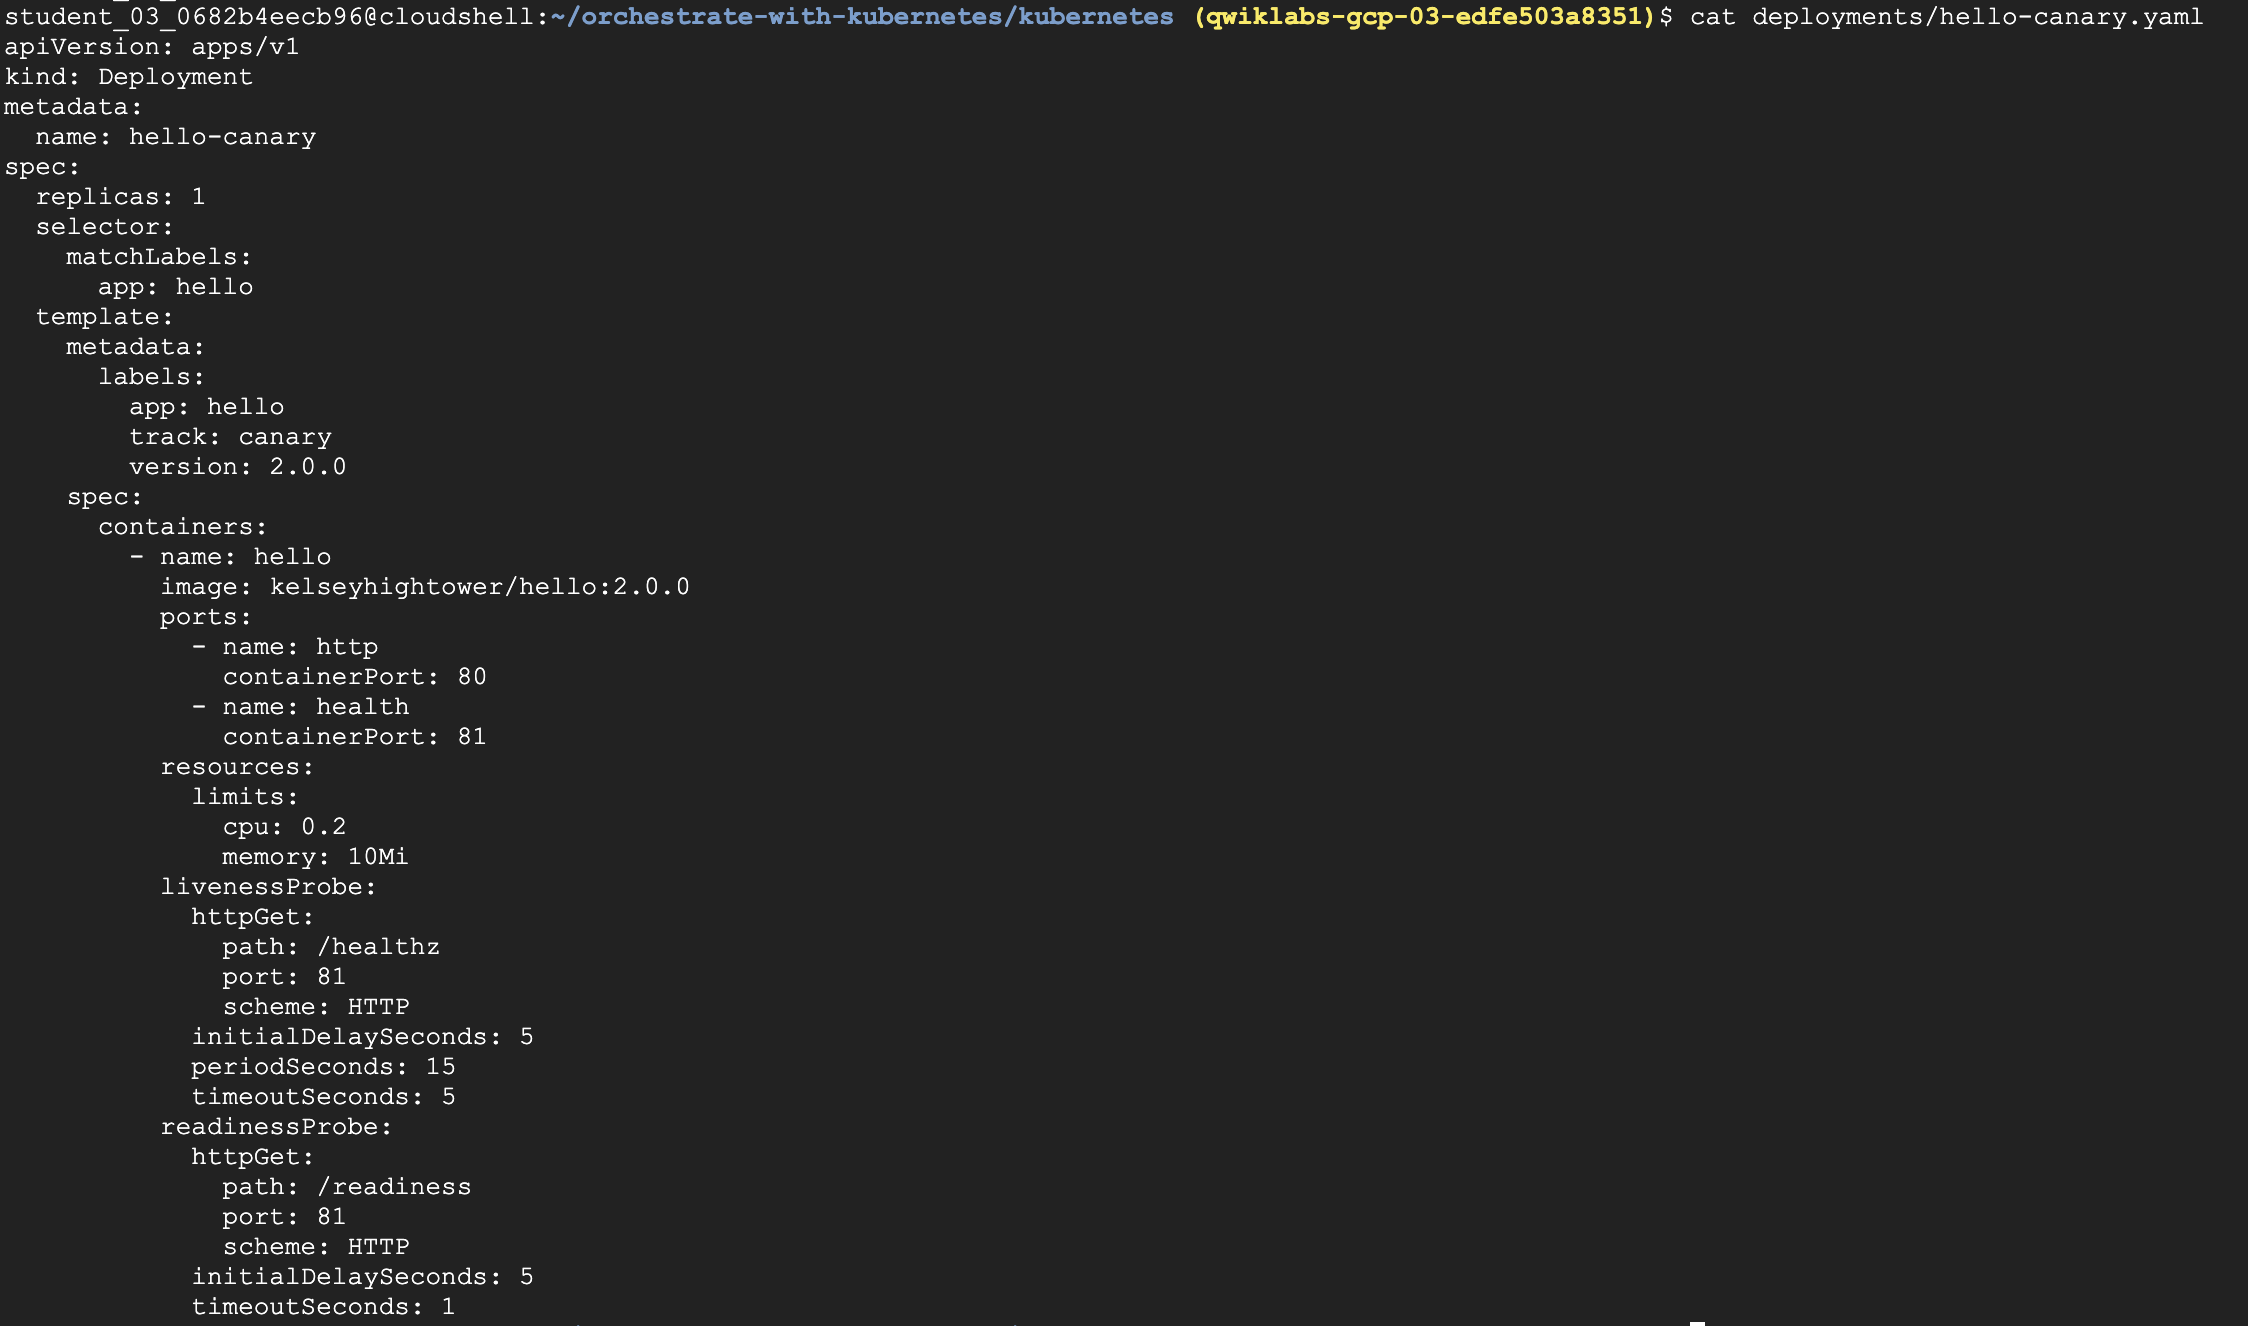Screen dimensions: 2248x1326
Task: Click the kind: Deployment line
Action: coord(128,77)
